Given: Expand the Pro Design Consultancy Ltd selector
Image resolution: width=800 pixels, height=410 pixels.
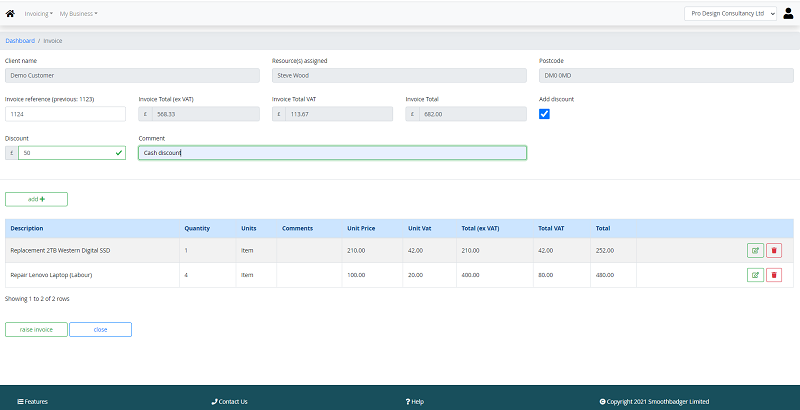Looking at the screenshot, I should 730,14.
